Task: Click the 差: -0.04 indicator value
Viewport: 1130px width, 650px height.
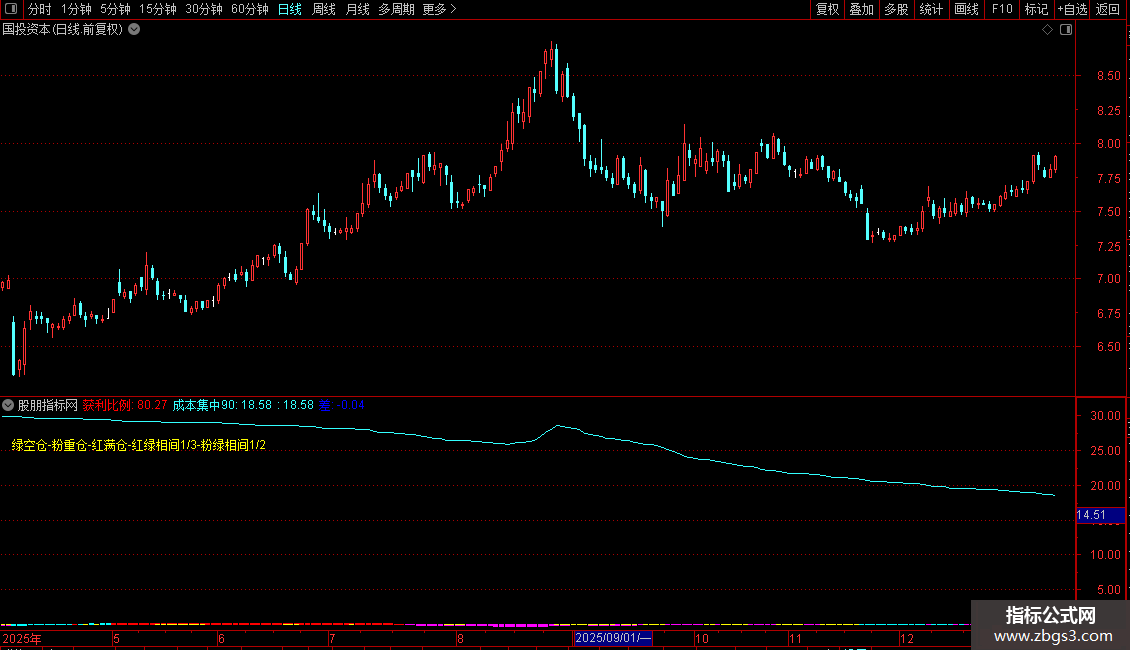Action: (x=342, y=405)
